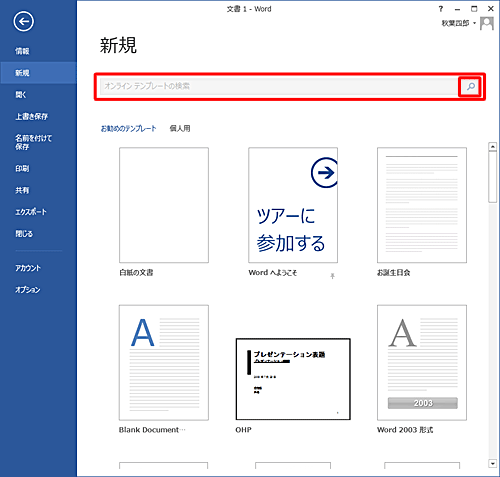500x477 pixels.
Task: Open アカウント settings
Action: 28,268
